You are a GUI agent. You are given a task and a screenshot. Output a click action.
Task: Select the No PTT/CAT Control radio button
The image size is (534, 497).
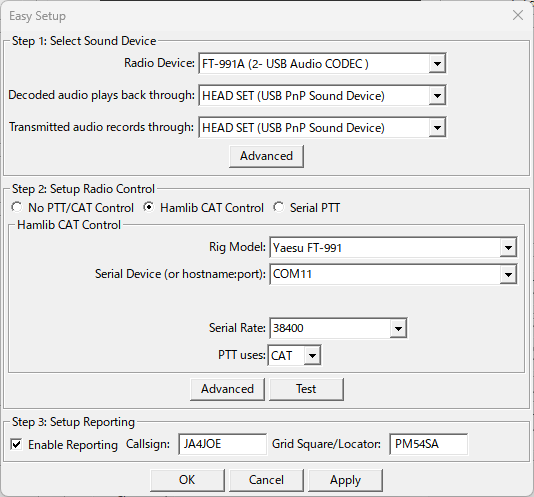[x=16, y=207]
